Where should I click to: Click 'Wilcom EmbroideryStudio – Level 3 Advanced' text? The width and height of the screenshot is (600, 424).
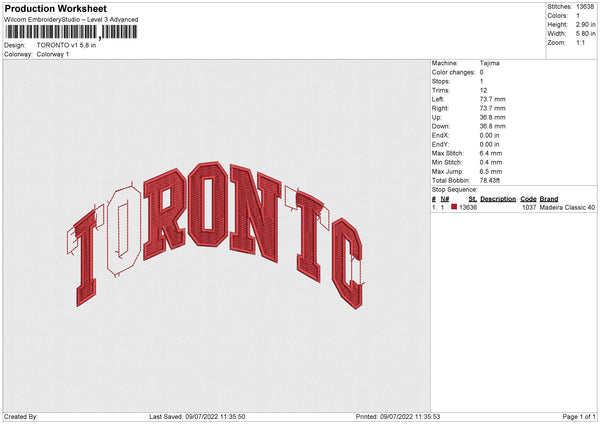[71, 20]
